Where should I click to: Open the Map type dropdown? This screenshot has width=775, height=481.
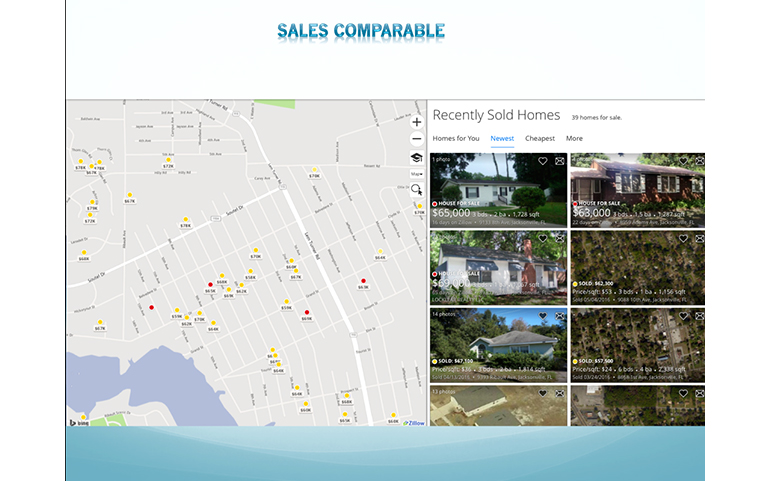[417, 174]
